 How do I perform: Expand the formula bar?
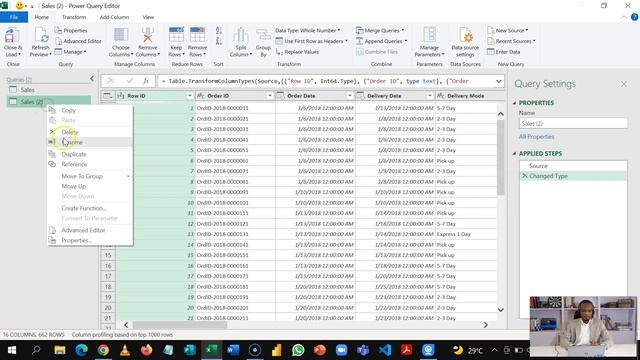pos(499,81)
